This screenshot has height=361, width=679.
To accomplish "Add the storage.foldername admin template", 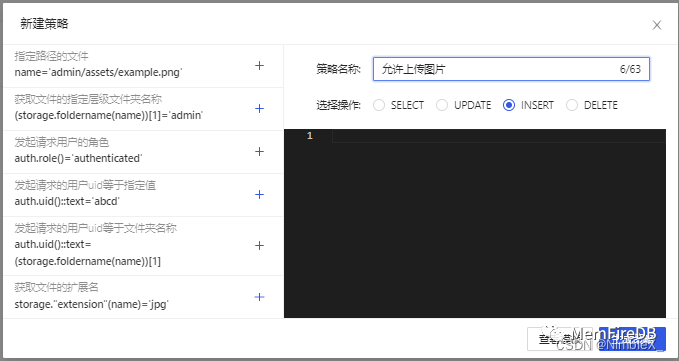I will (x=259, y=109).
